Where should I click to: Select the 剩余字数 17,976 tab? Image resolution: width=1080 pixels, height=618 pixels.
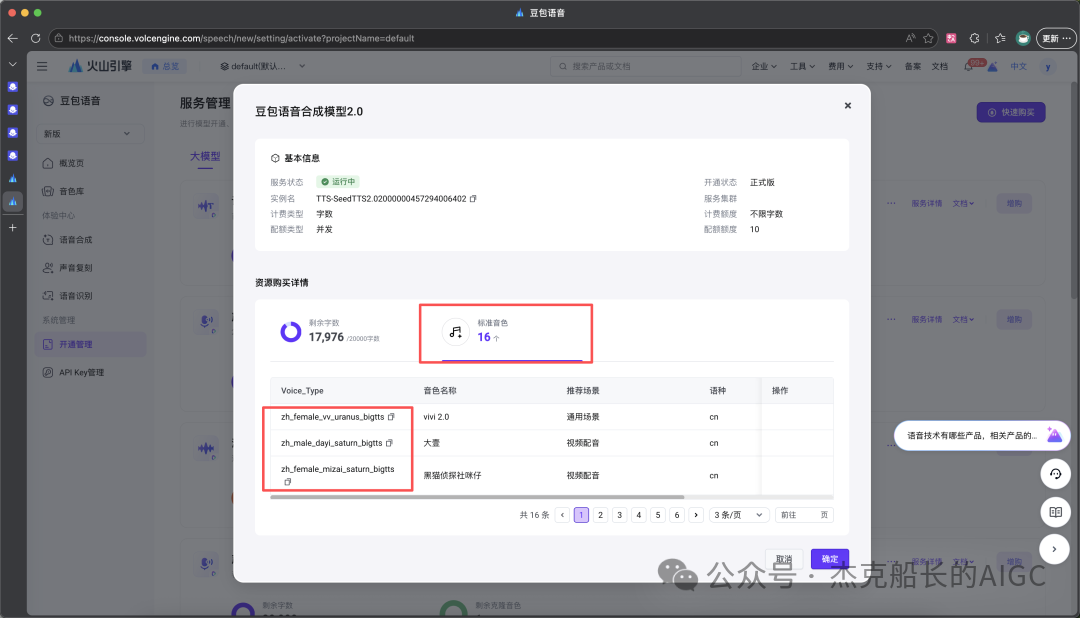point(330,332)
